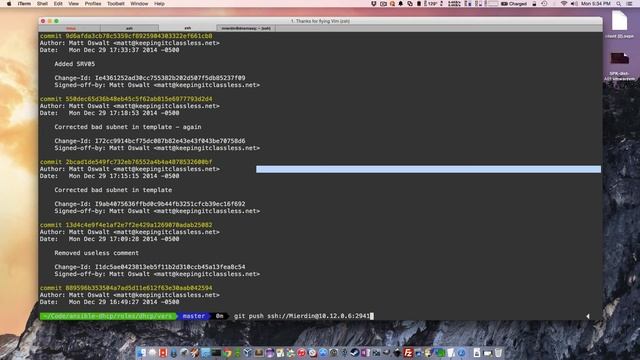Open Google Chrome from the Dock
This screenshot has width=640, height=360.
(227, 353)
